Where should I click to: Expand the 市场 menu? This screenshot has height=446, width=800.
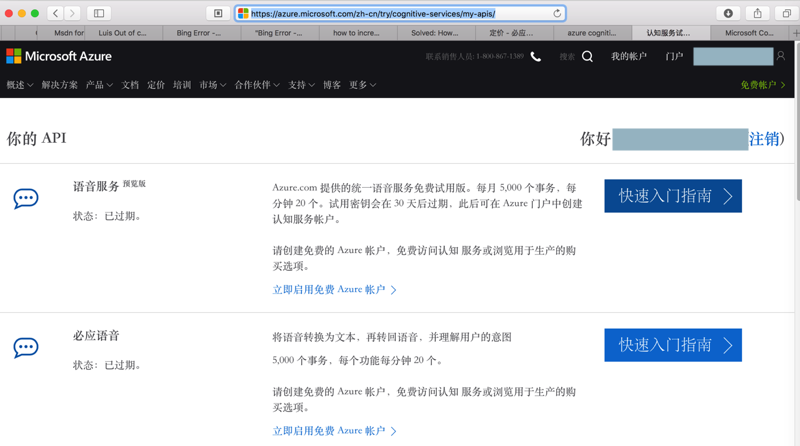213,85
